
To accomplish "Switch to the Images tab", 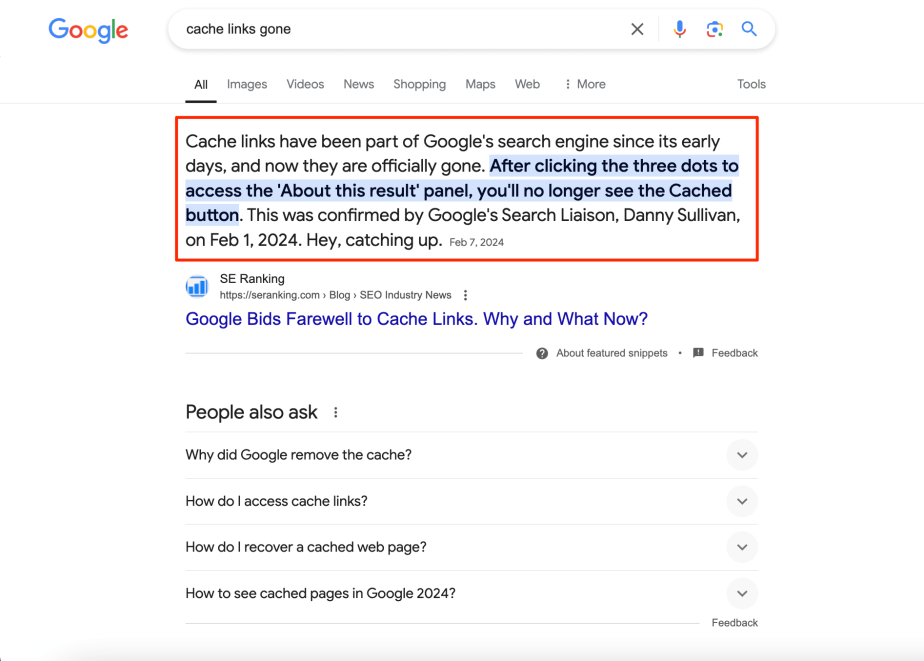I will click(x=247, y=84).
